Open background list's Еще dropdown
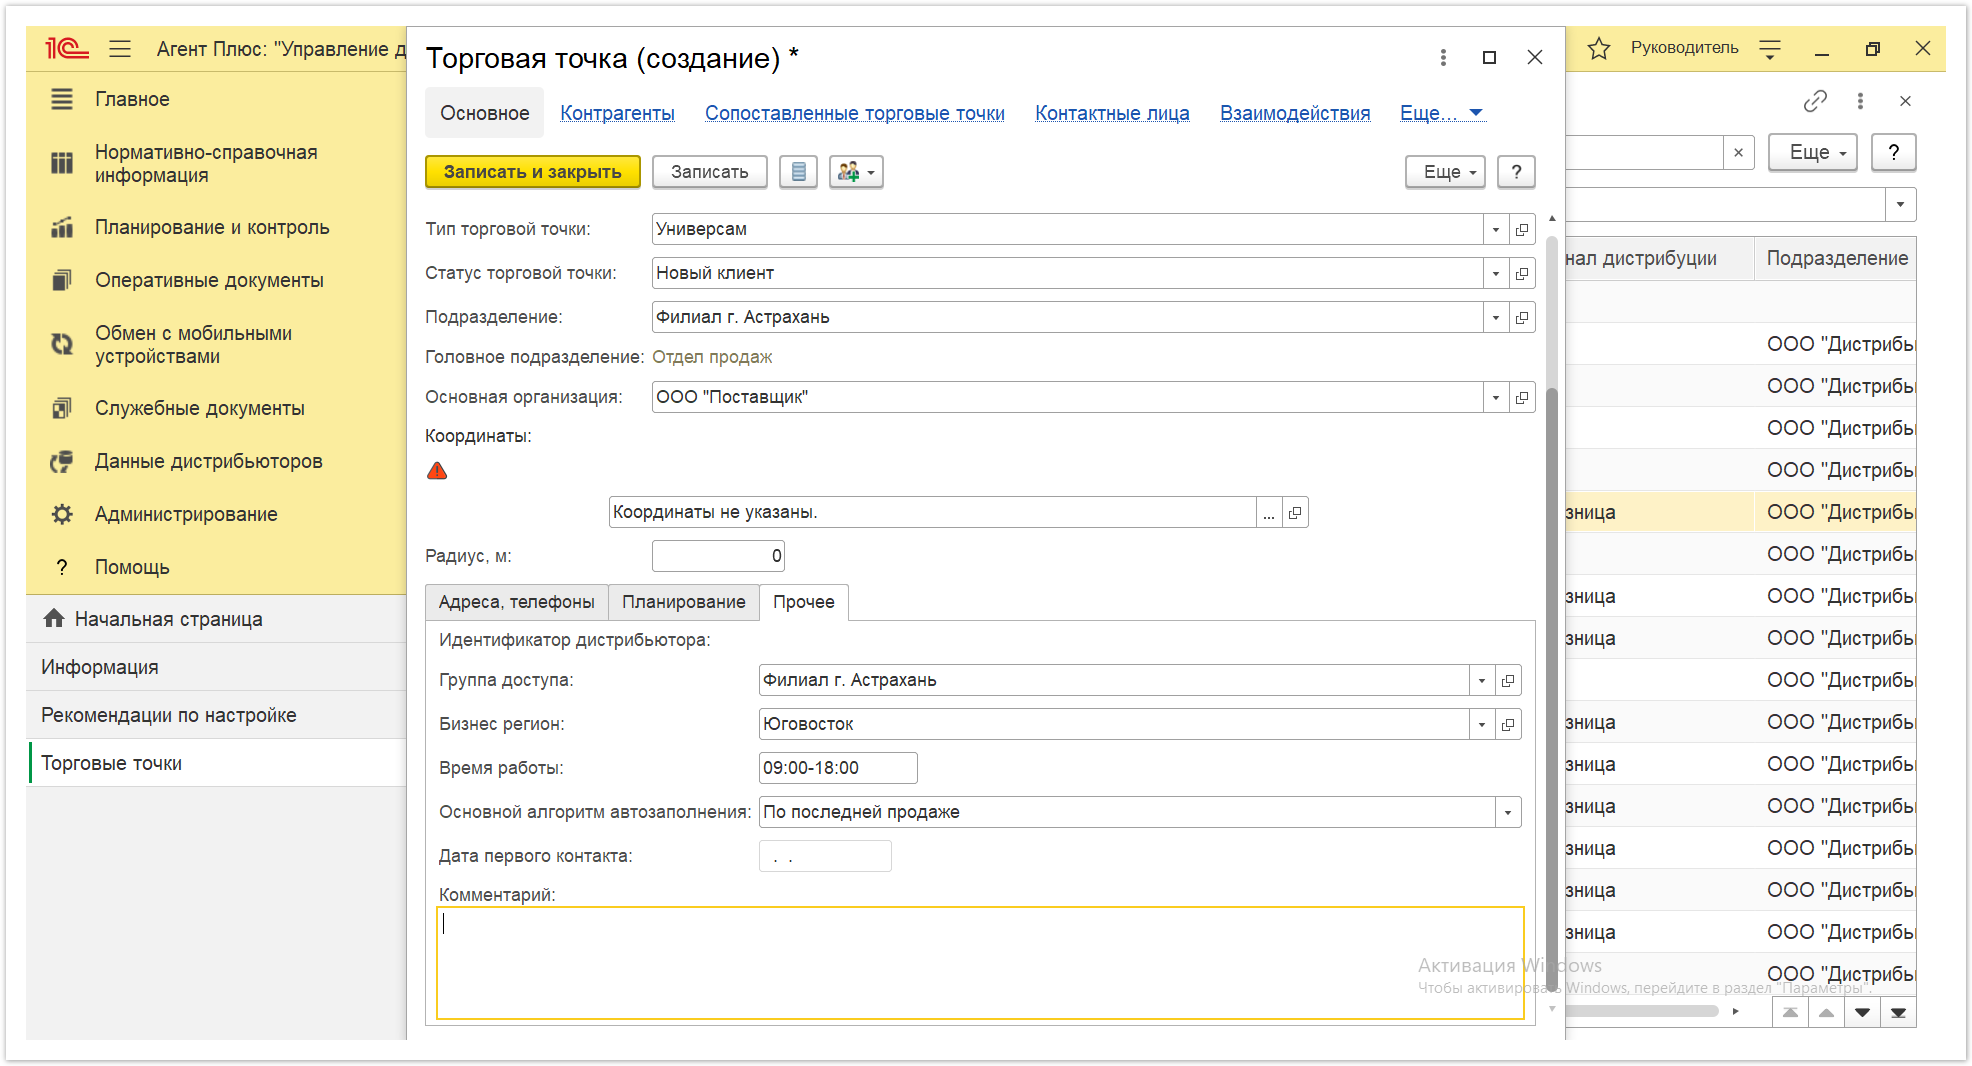Image resolution: width=1972 pixels, height=1066 pixels. click(1813, 152)
